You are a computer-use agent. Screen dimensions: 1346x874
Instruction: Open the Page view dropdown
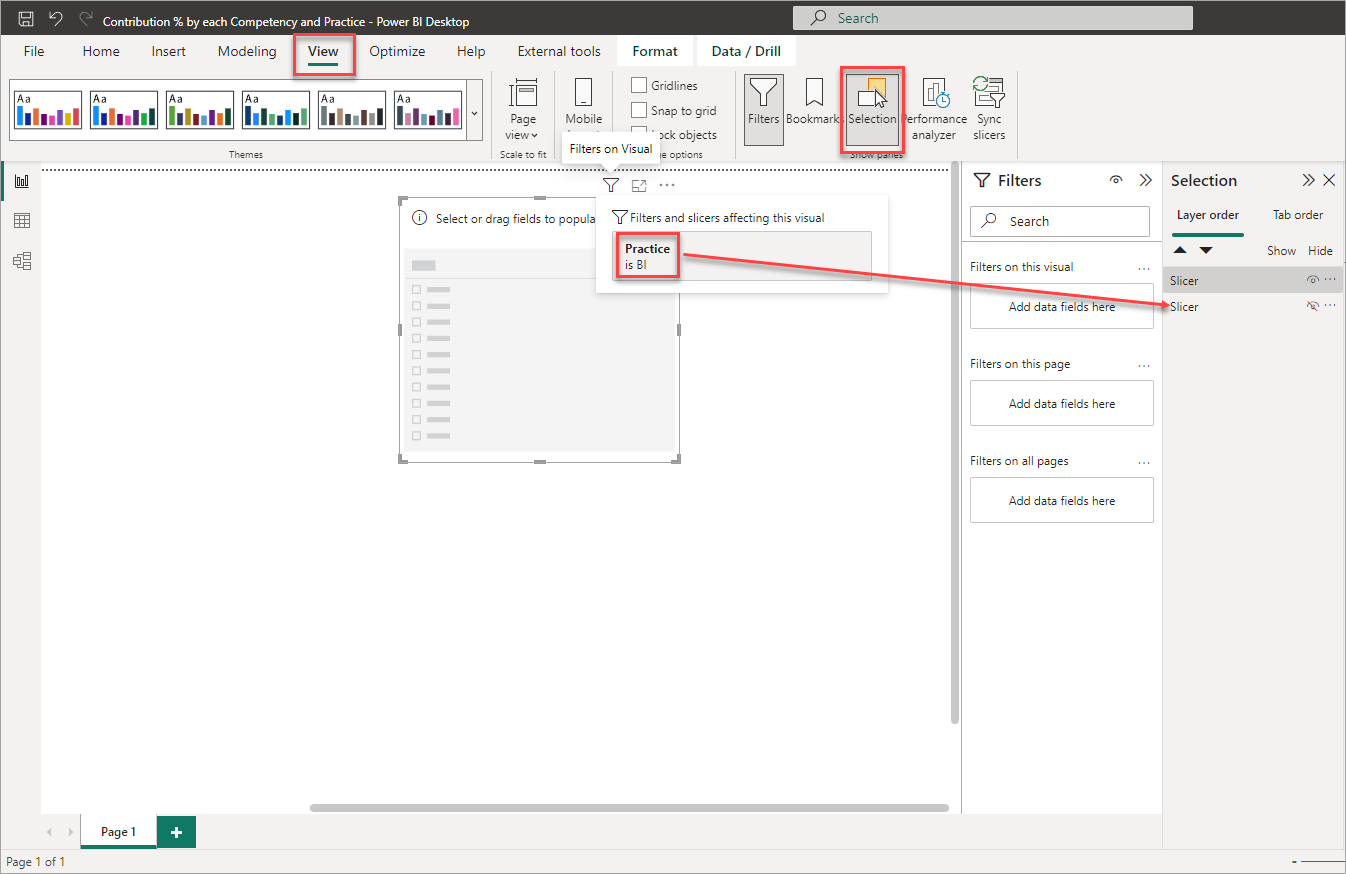point(523,110)
